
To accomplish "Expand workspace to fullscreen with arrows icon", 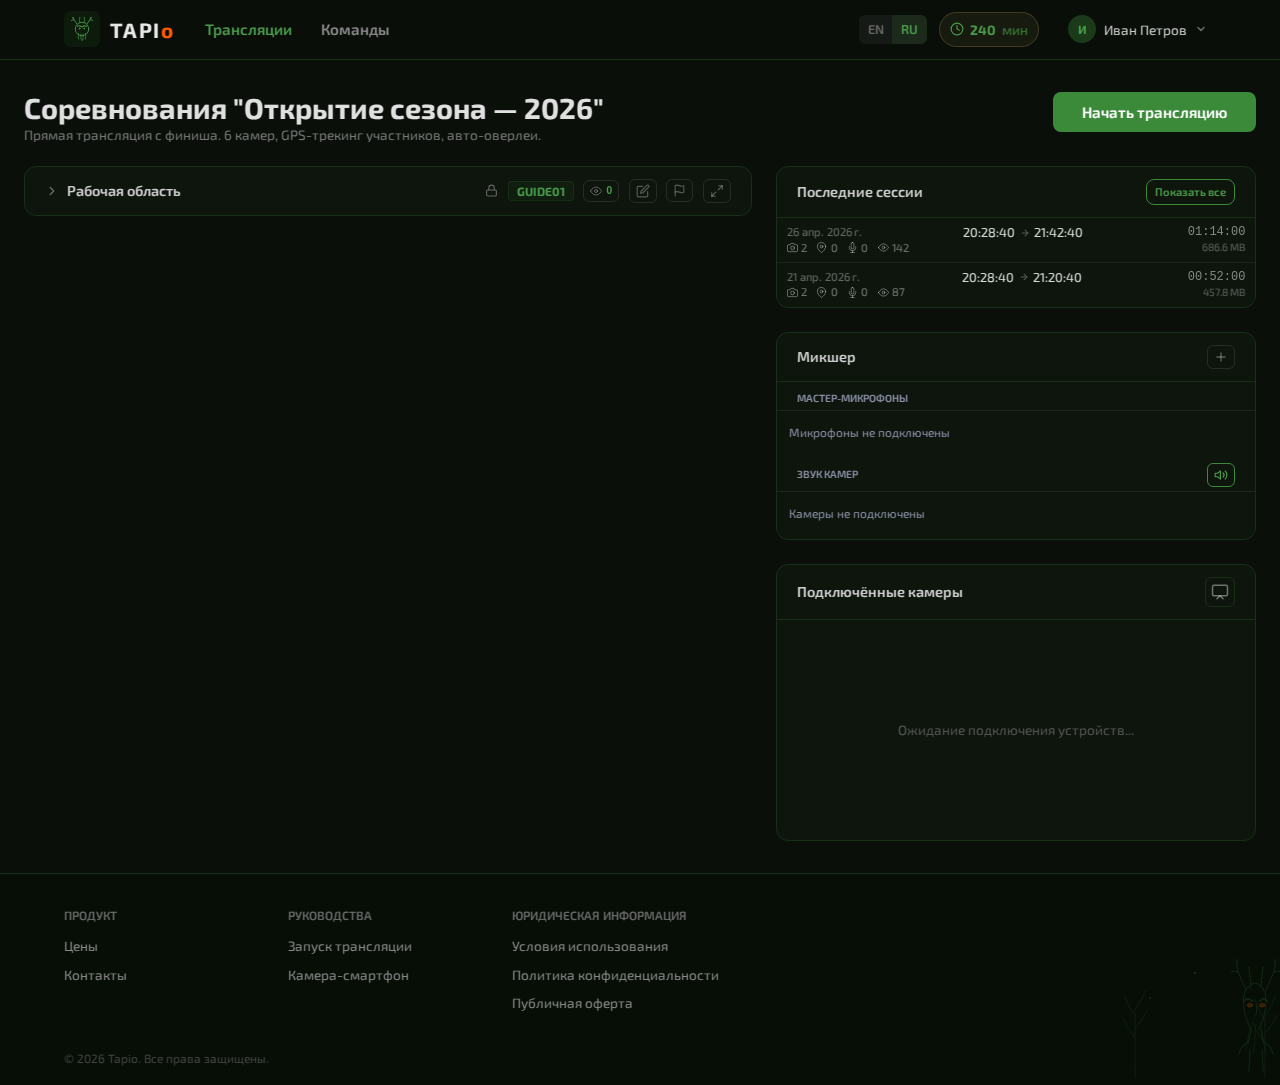I will coord(717,191).
